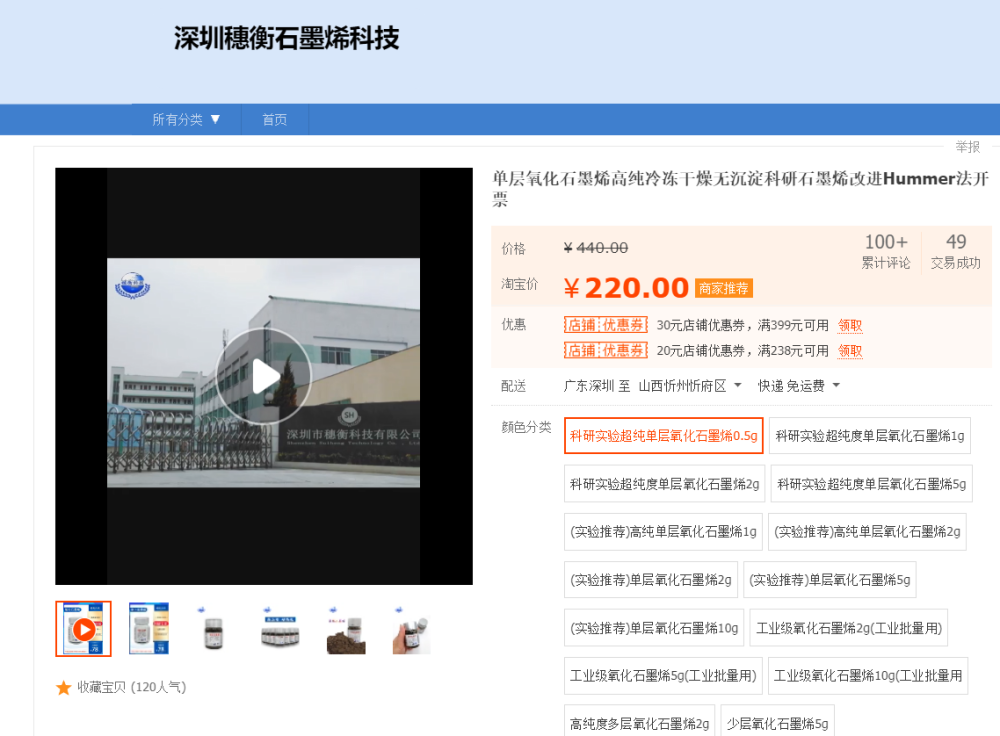
Task: Select the 科研实验超纯度单层氧化石墨烯1g variant
Action: (868, 435)
